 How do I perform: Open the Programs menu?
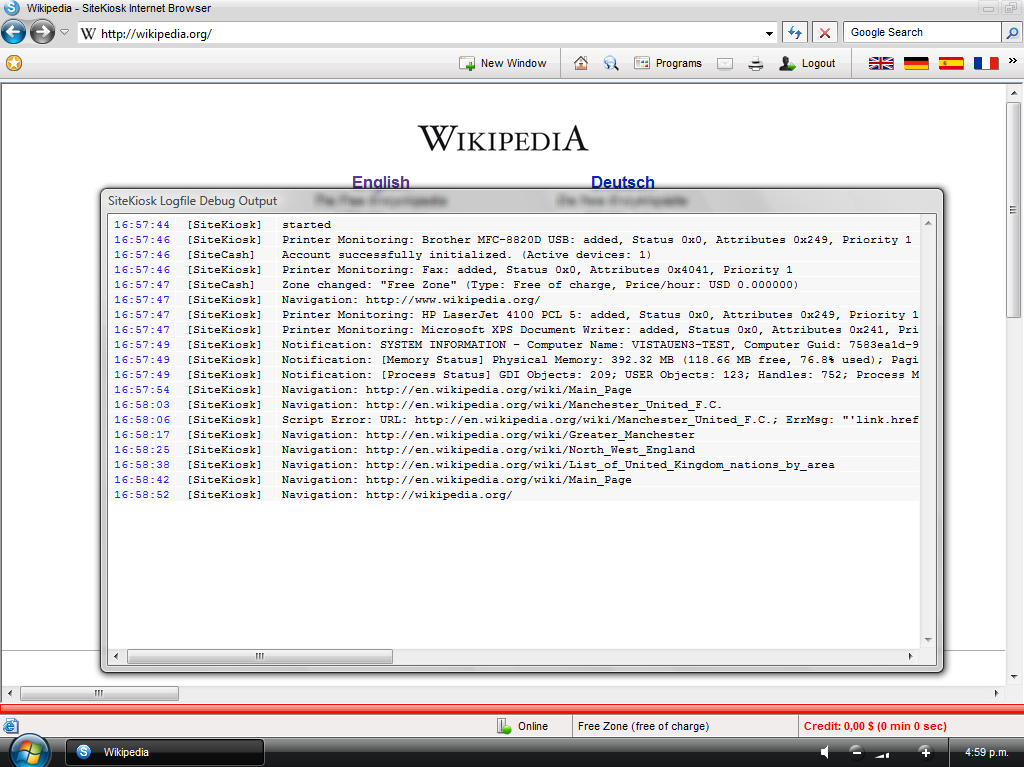[x=668, y=63]
